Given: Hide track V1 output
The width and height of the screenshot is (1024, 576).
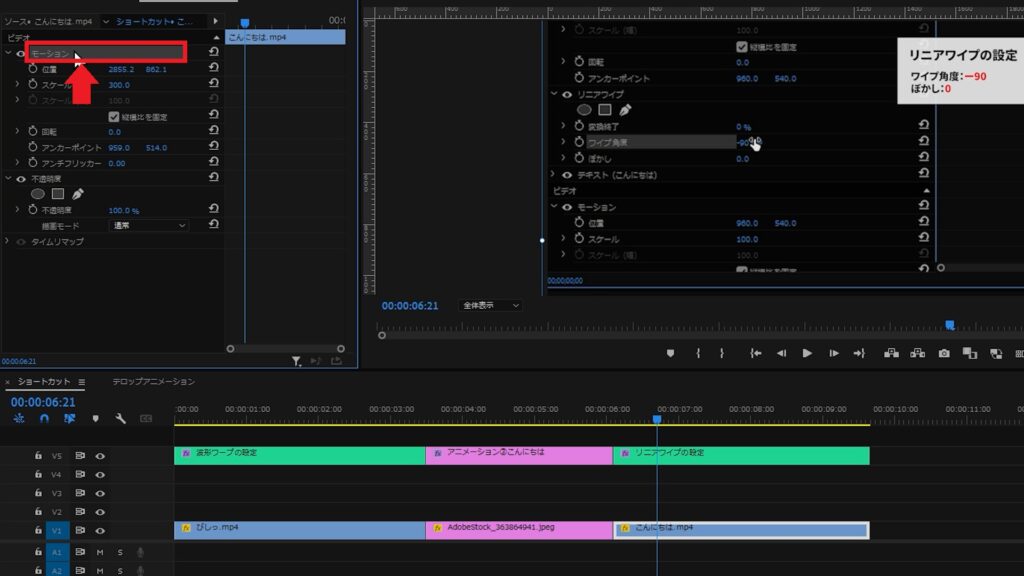Looking at the screenshot, I should (x=100, y=530).
